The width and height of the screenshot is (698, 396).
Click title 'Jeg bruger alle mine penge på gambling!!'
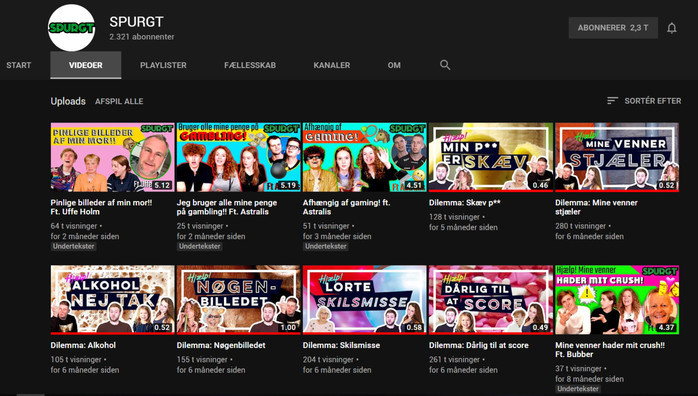click(x=227, y=207)
